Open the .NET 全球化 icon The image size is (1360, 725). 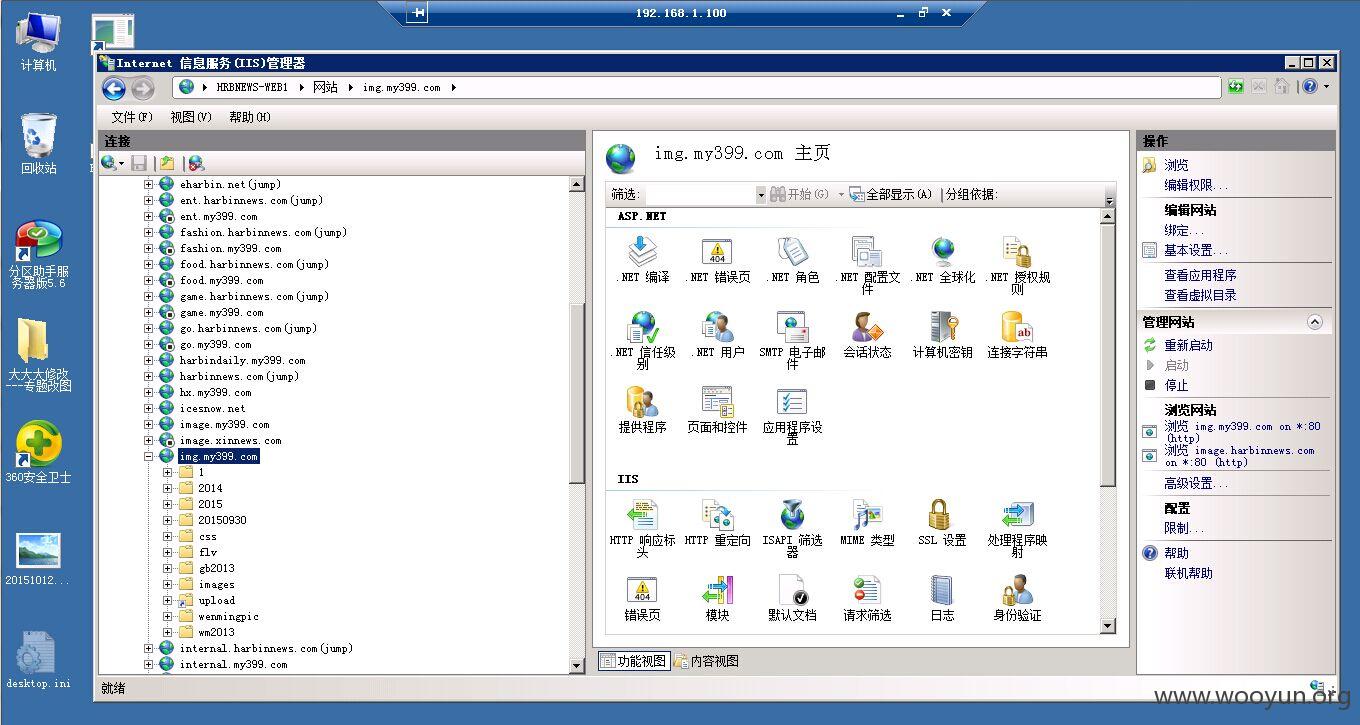[x=942, y=260]
